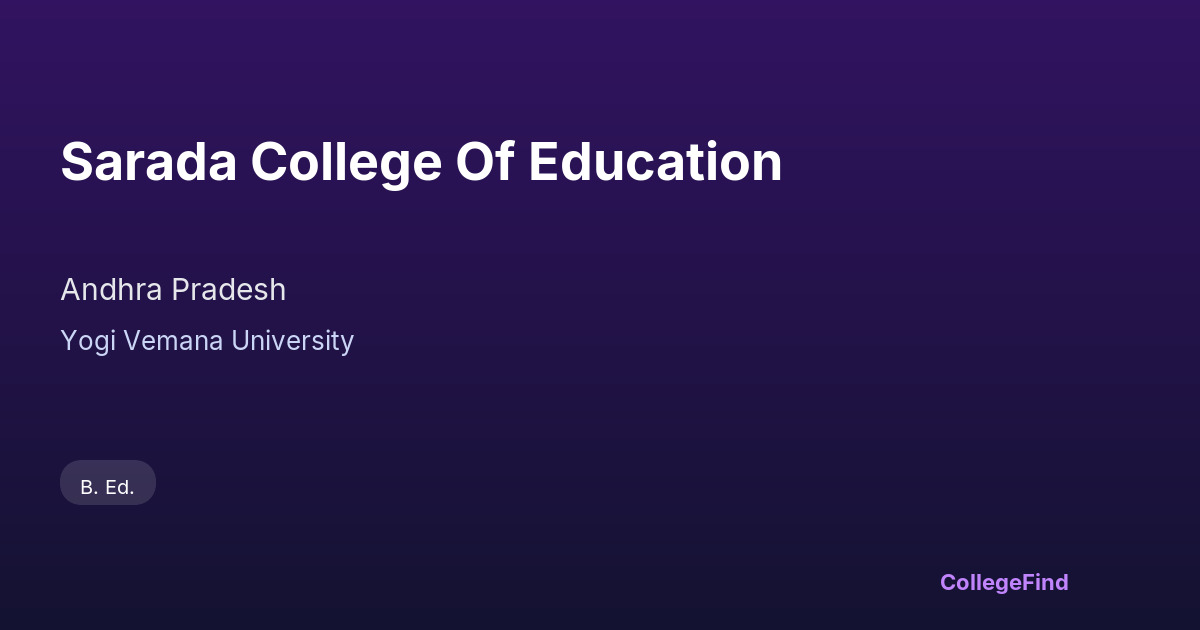
Task: Click Ed. inside the course pill
Action: [119, 487]
